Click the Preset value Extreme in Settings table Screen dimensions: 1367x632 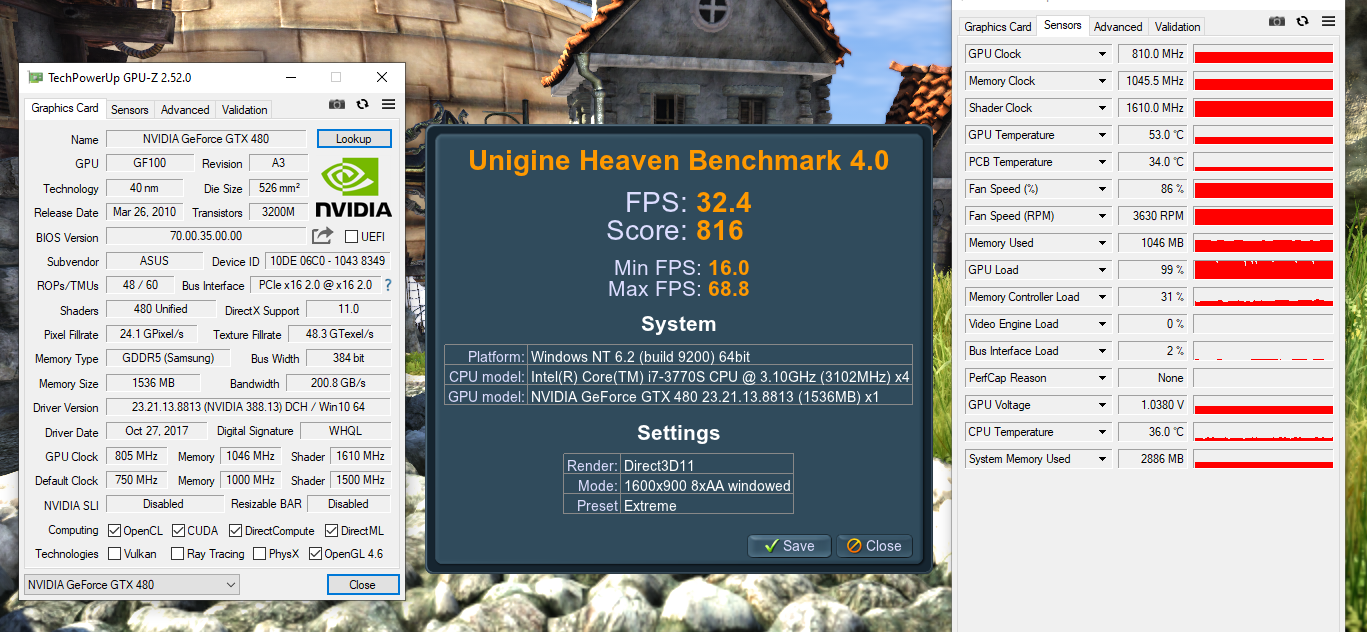pos(650,506)
